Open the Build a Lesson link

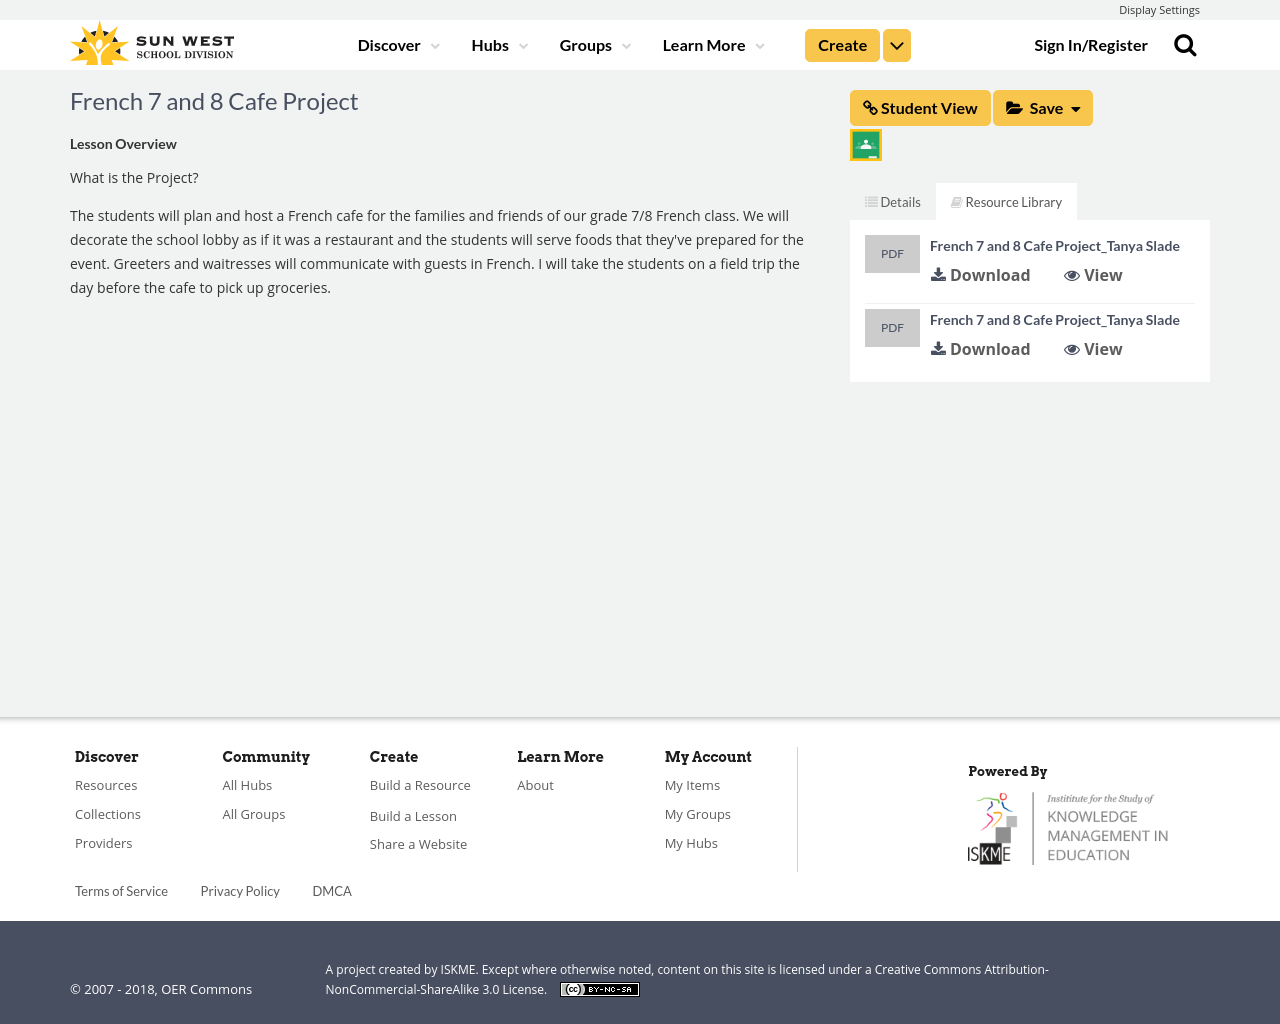[413, 815]
